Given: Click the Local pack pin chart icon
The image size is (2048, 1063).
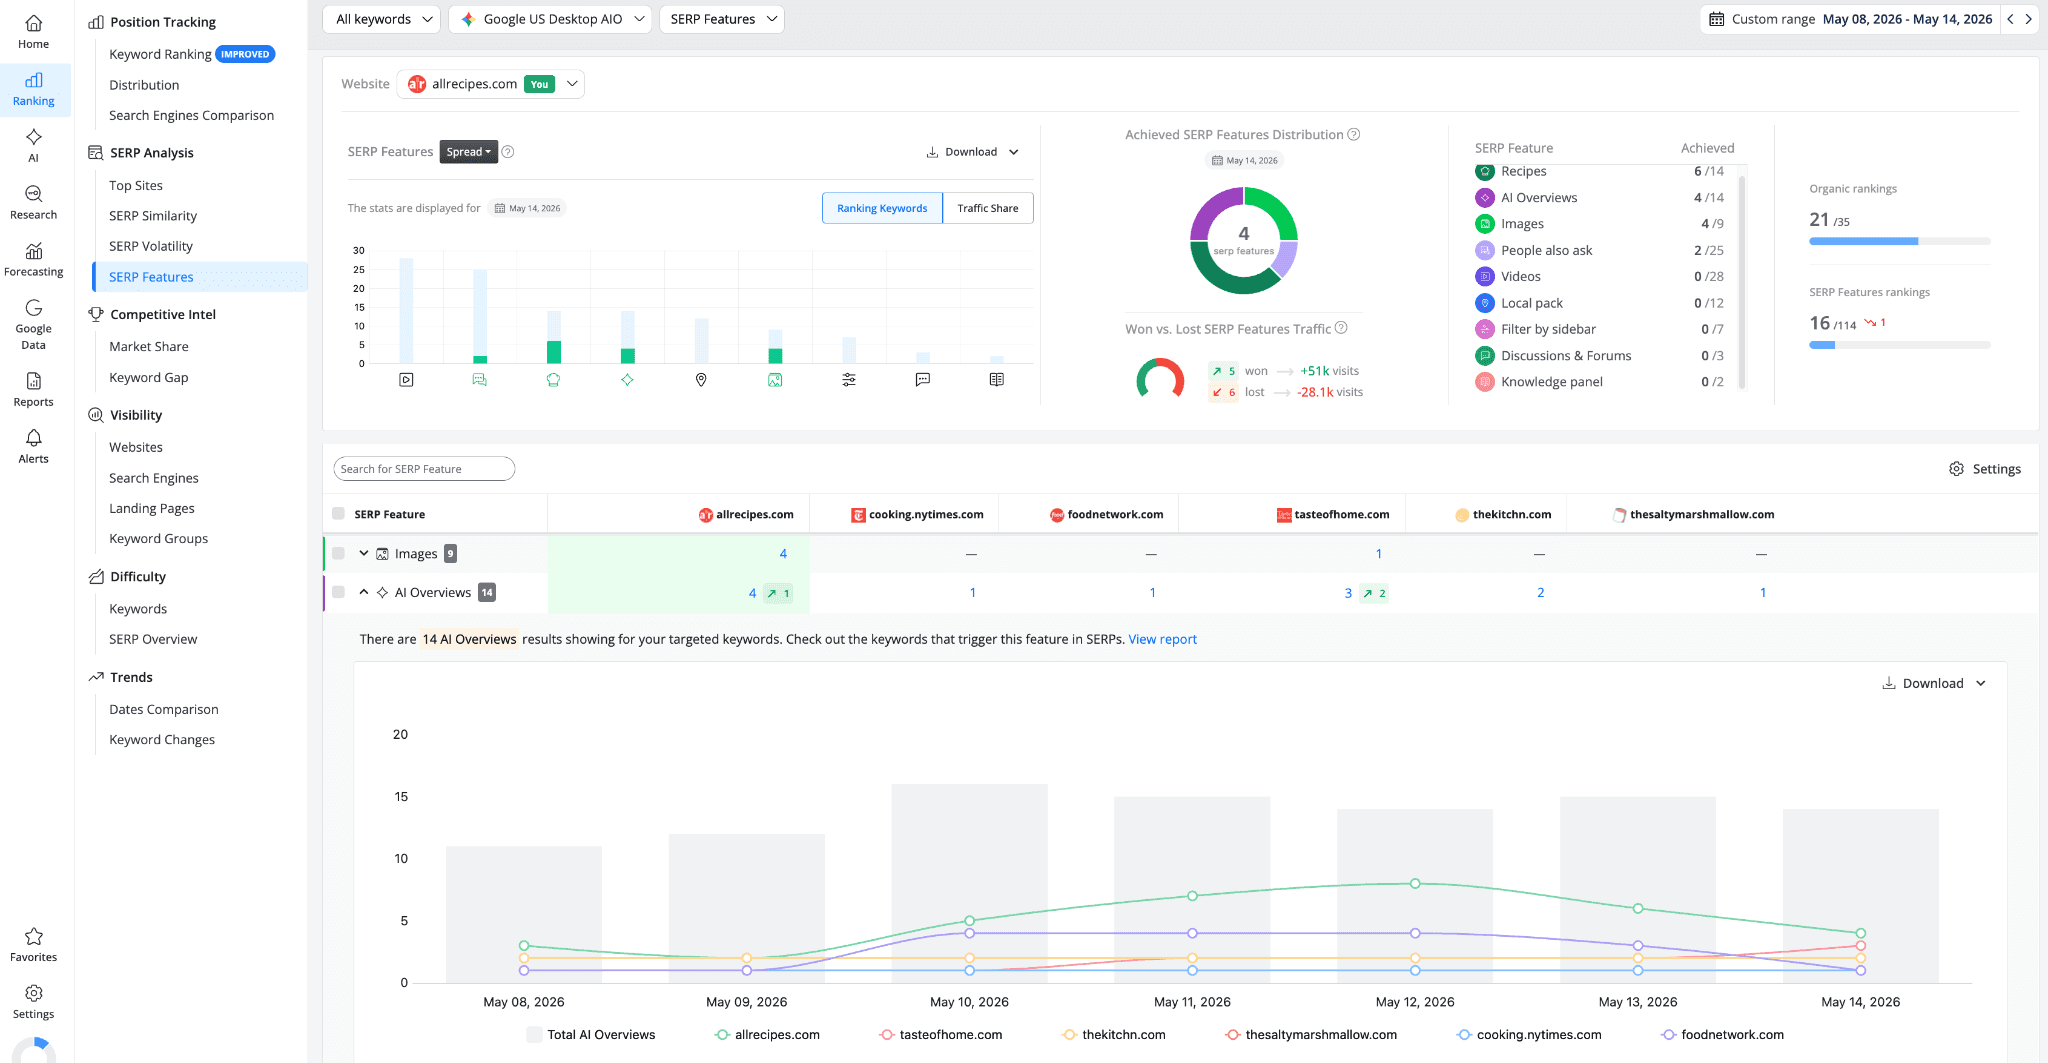Looking at the screenshot, I should click(x=701, y=380).
